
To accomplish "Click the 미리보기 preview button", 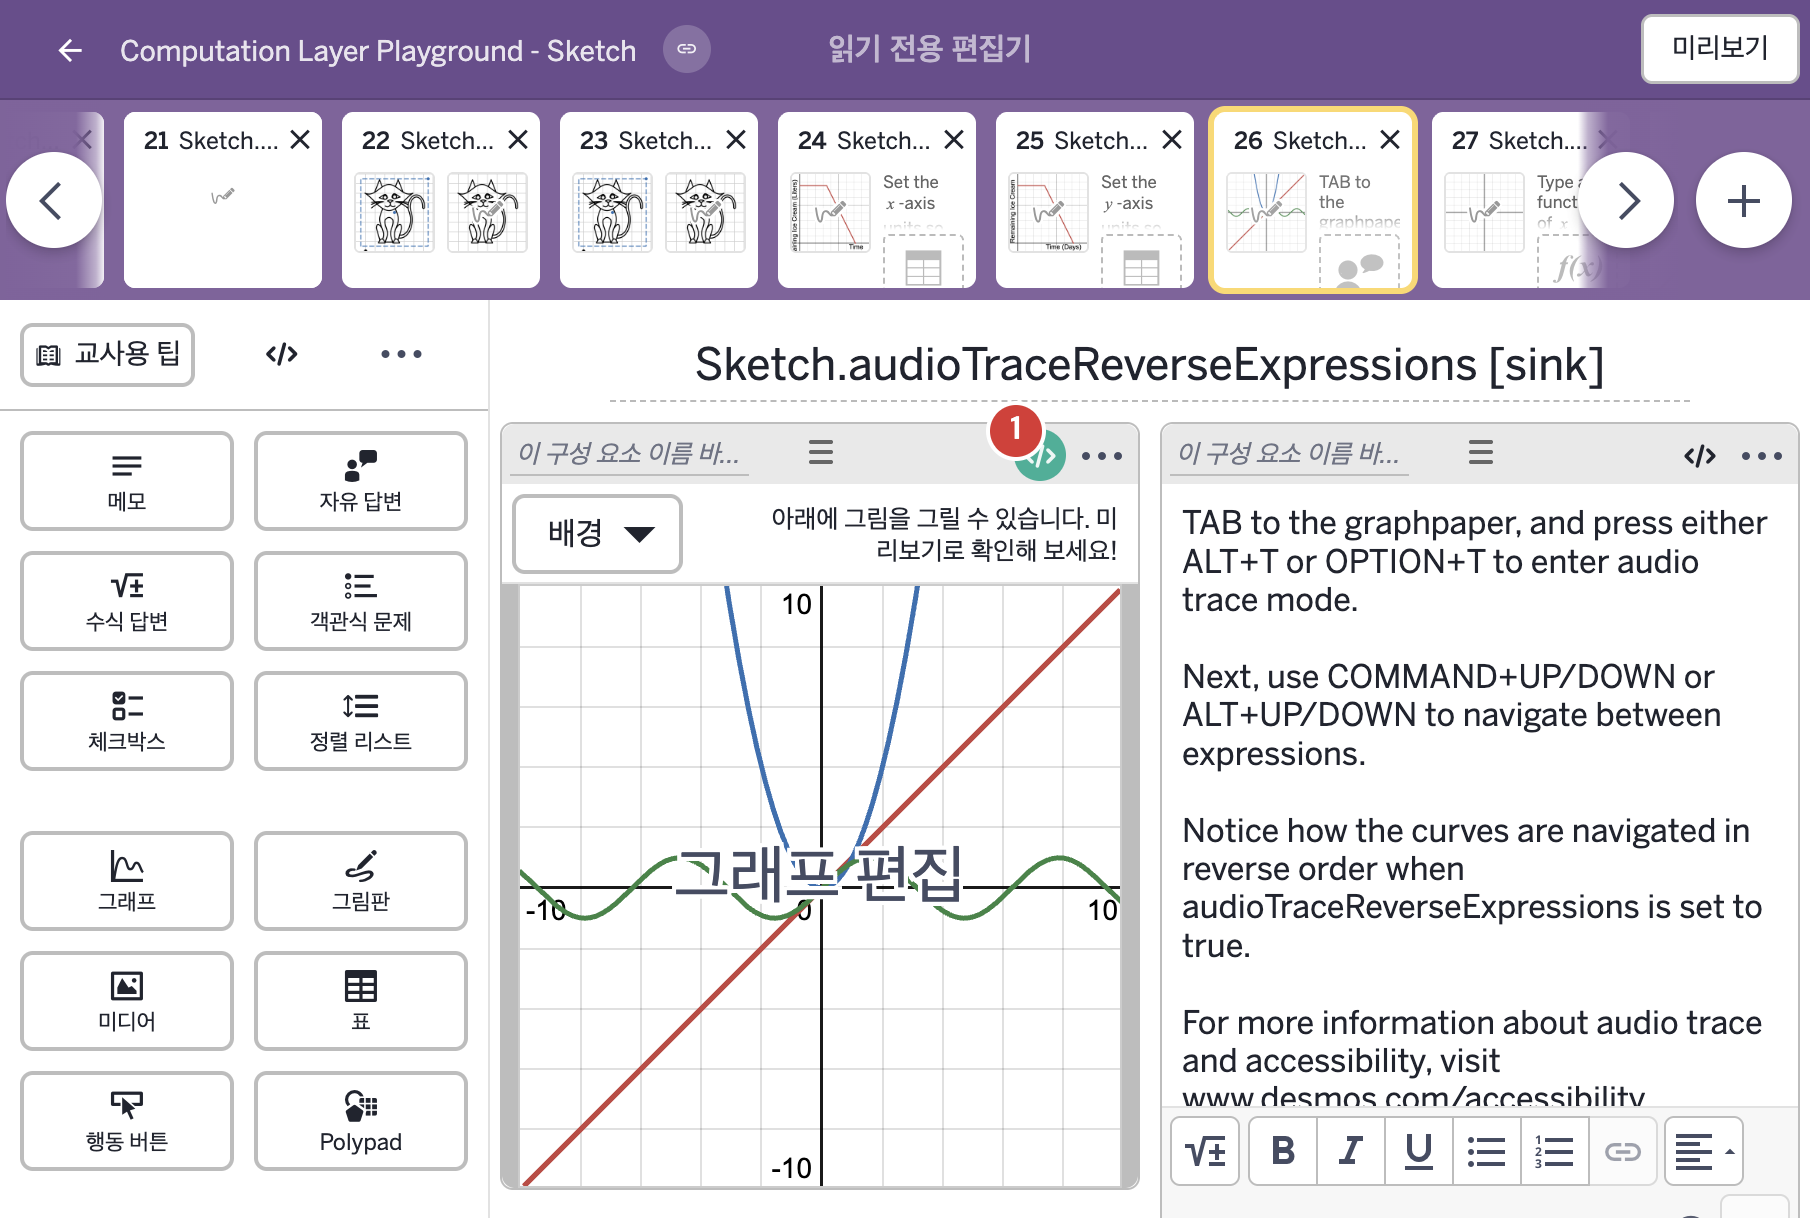I will (x=1720, y=48).
